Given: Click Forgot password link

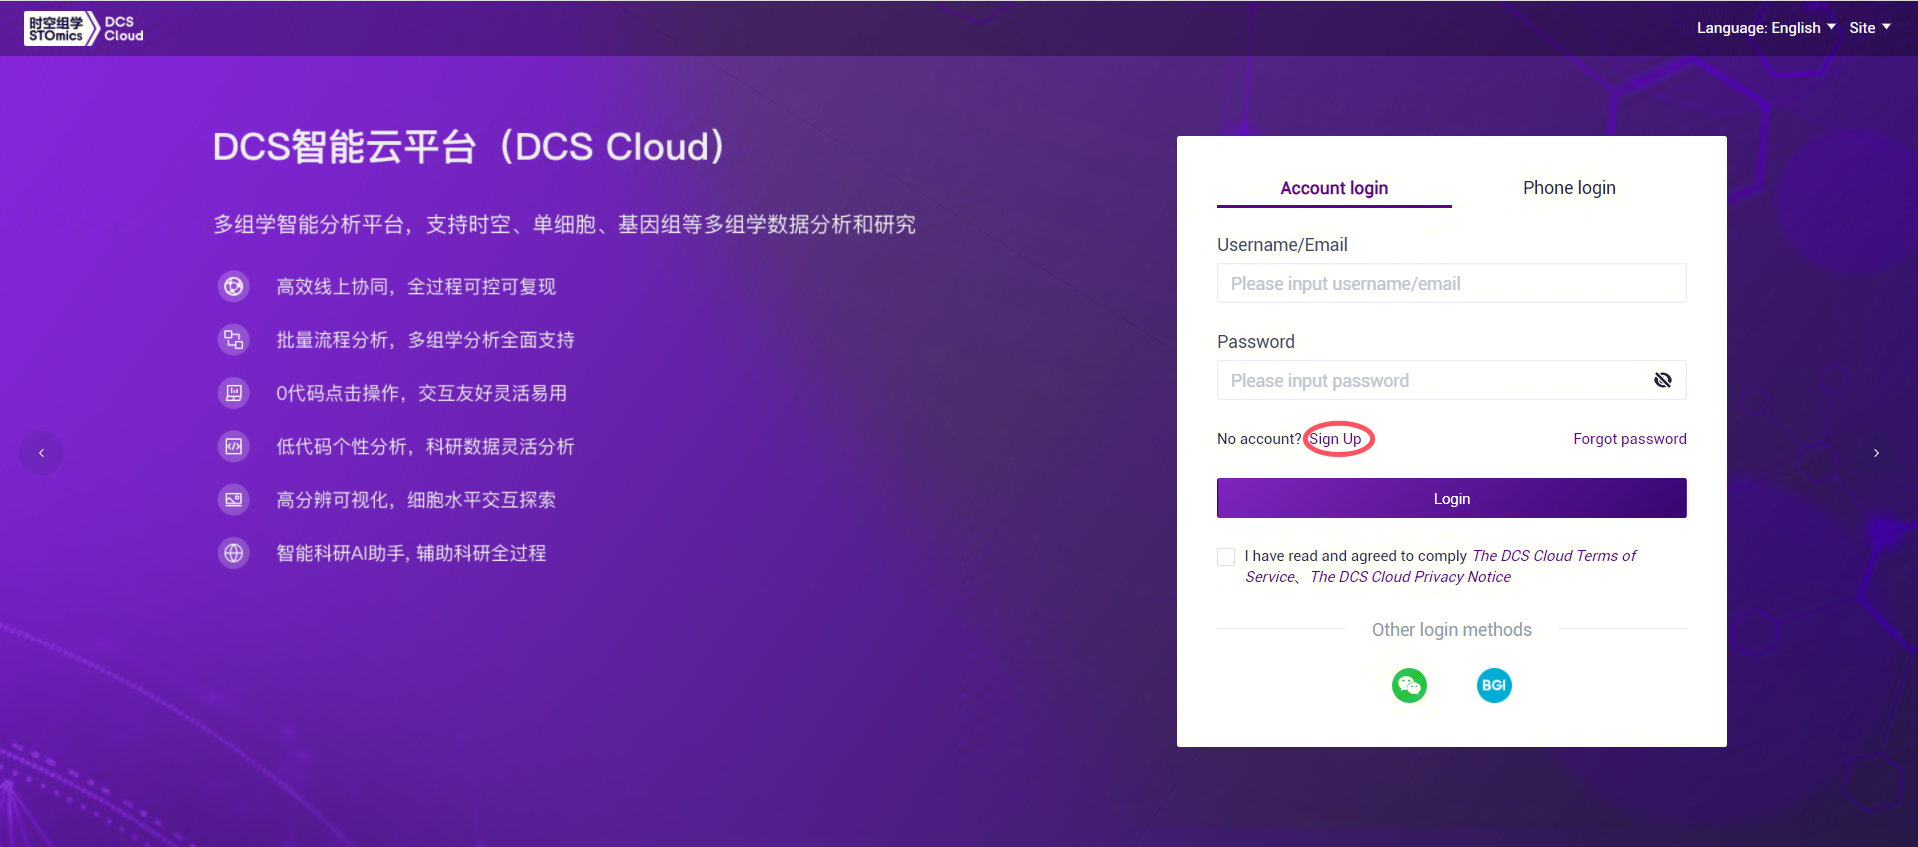Looking at the screenshot, I should [x=1630, y=439].
